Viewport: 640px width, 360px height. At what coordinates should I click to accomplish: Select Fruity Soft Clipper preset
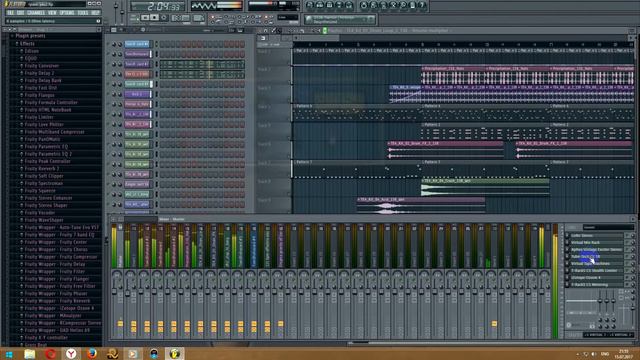click(x=44, y=176)
